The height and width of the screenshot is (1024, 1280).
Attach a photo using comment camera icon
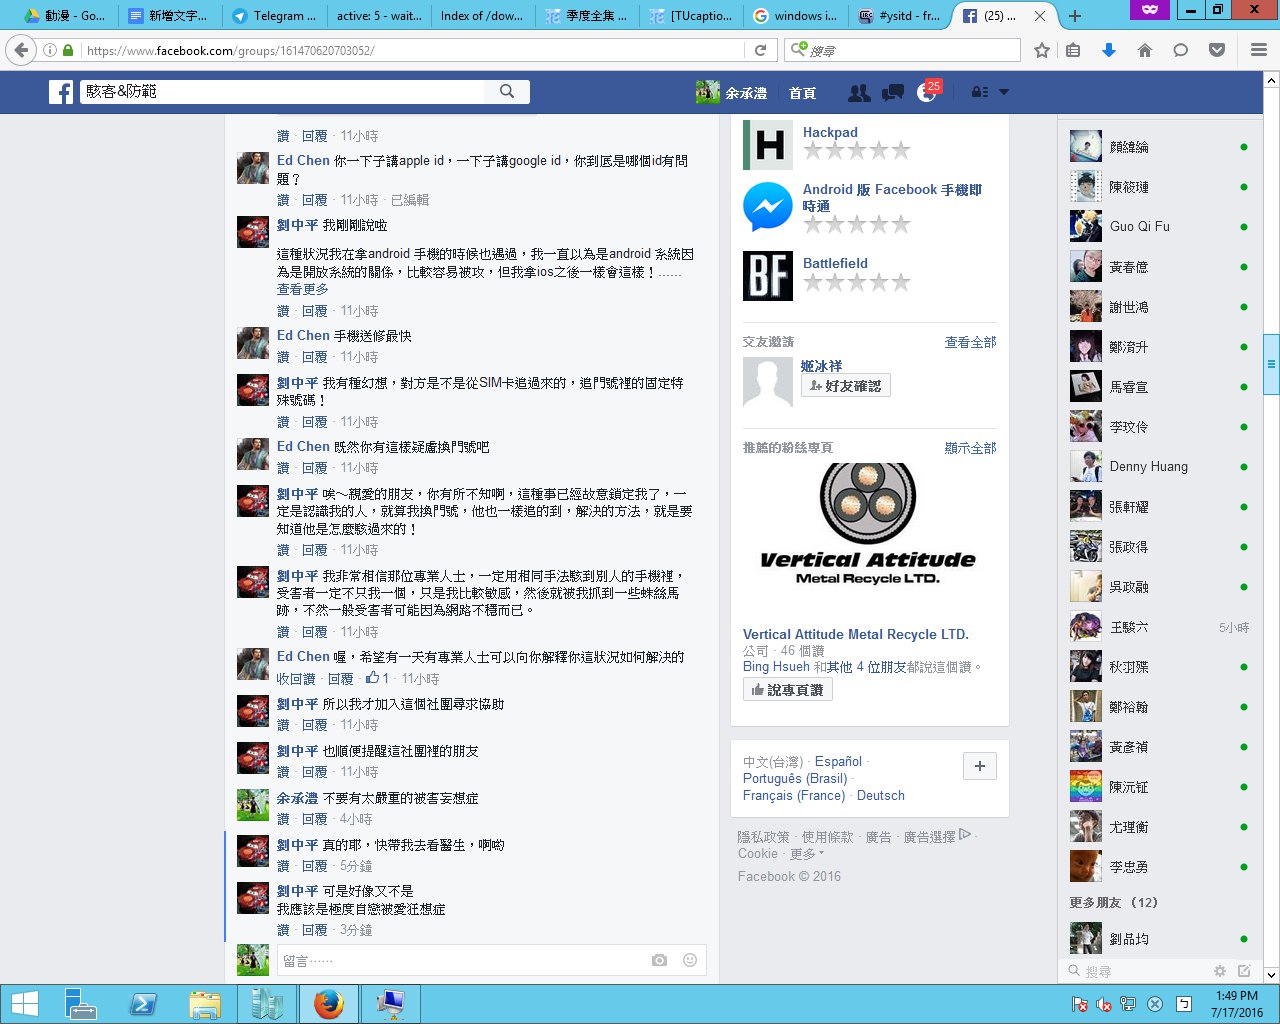pos(659,960)
